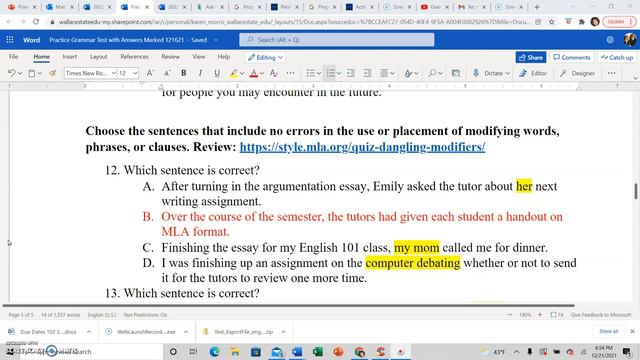640x360 pixels.
Task: Switch to the View tab
Action: (199, 57)
